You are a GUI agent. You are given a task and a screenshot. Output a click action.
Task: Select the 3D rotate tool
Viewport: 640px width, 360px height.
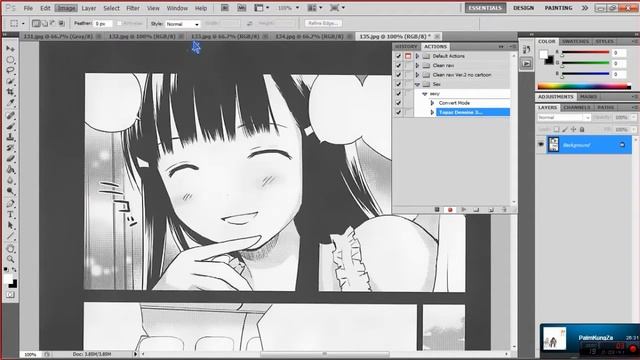click(x=10, y=249)
